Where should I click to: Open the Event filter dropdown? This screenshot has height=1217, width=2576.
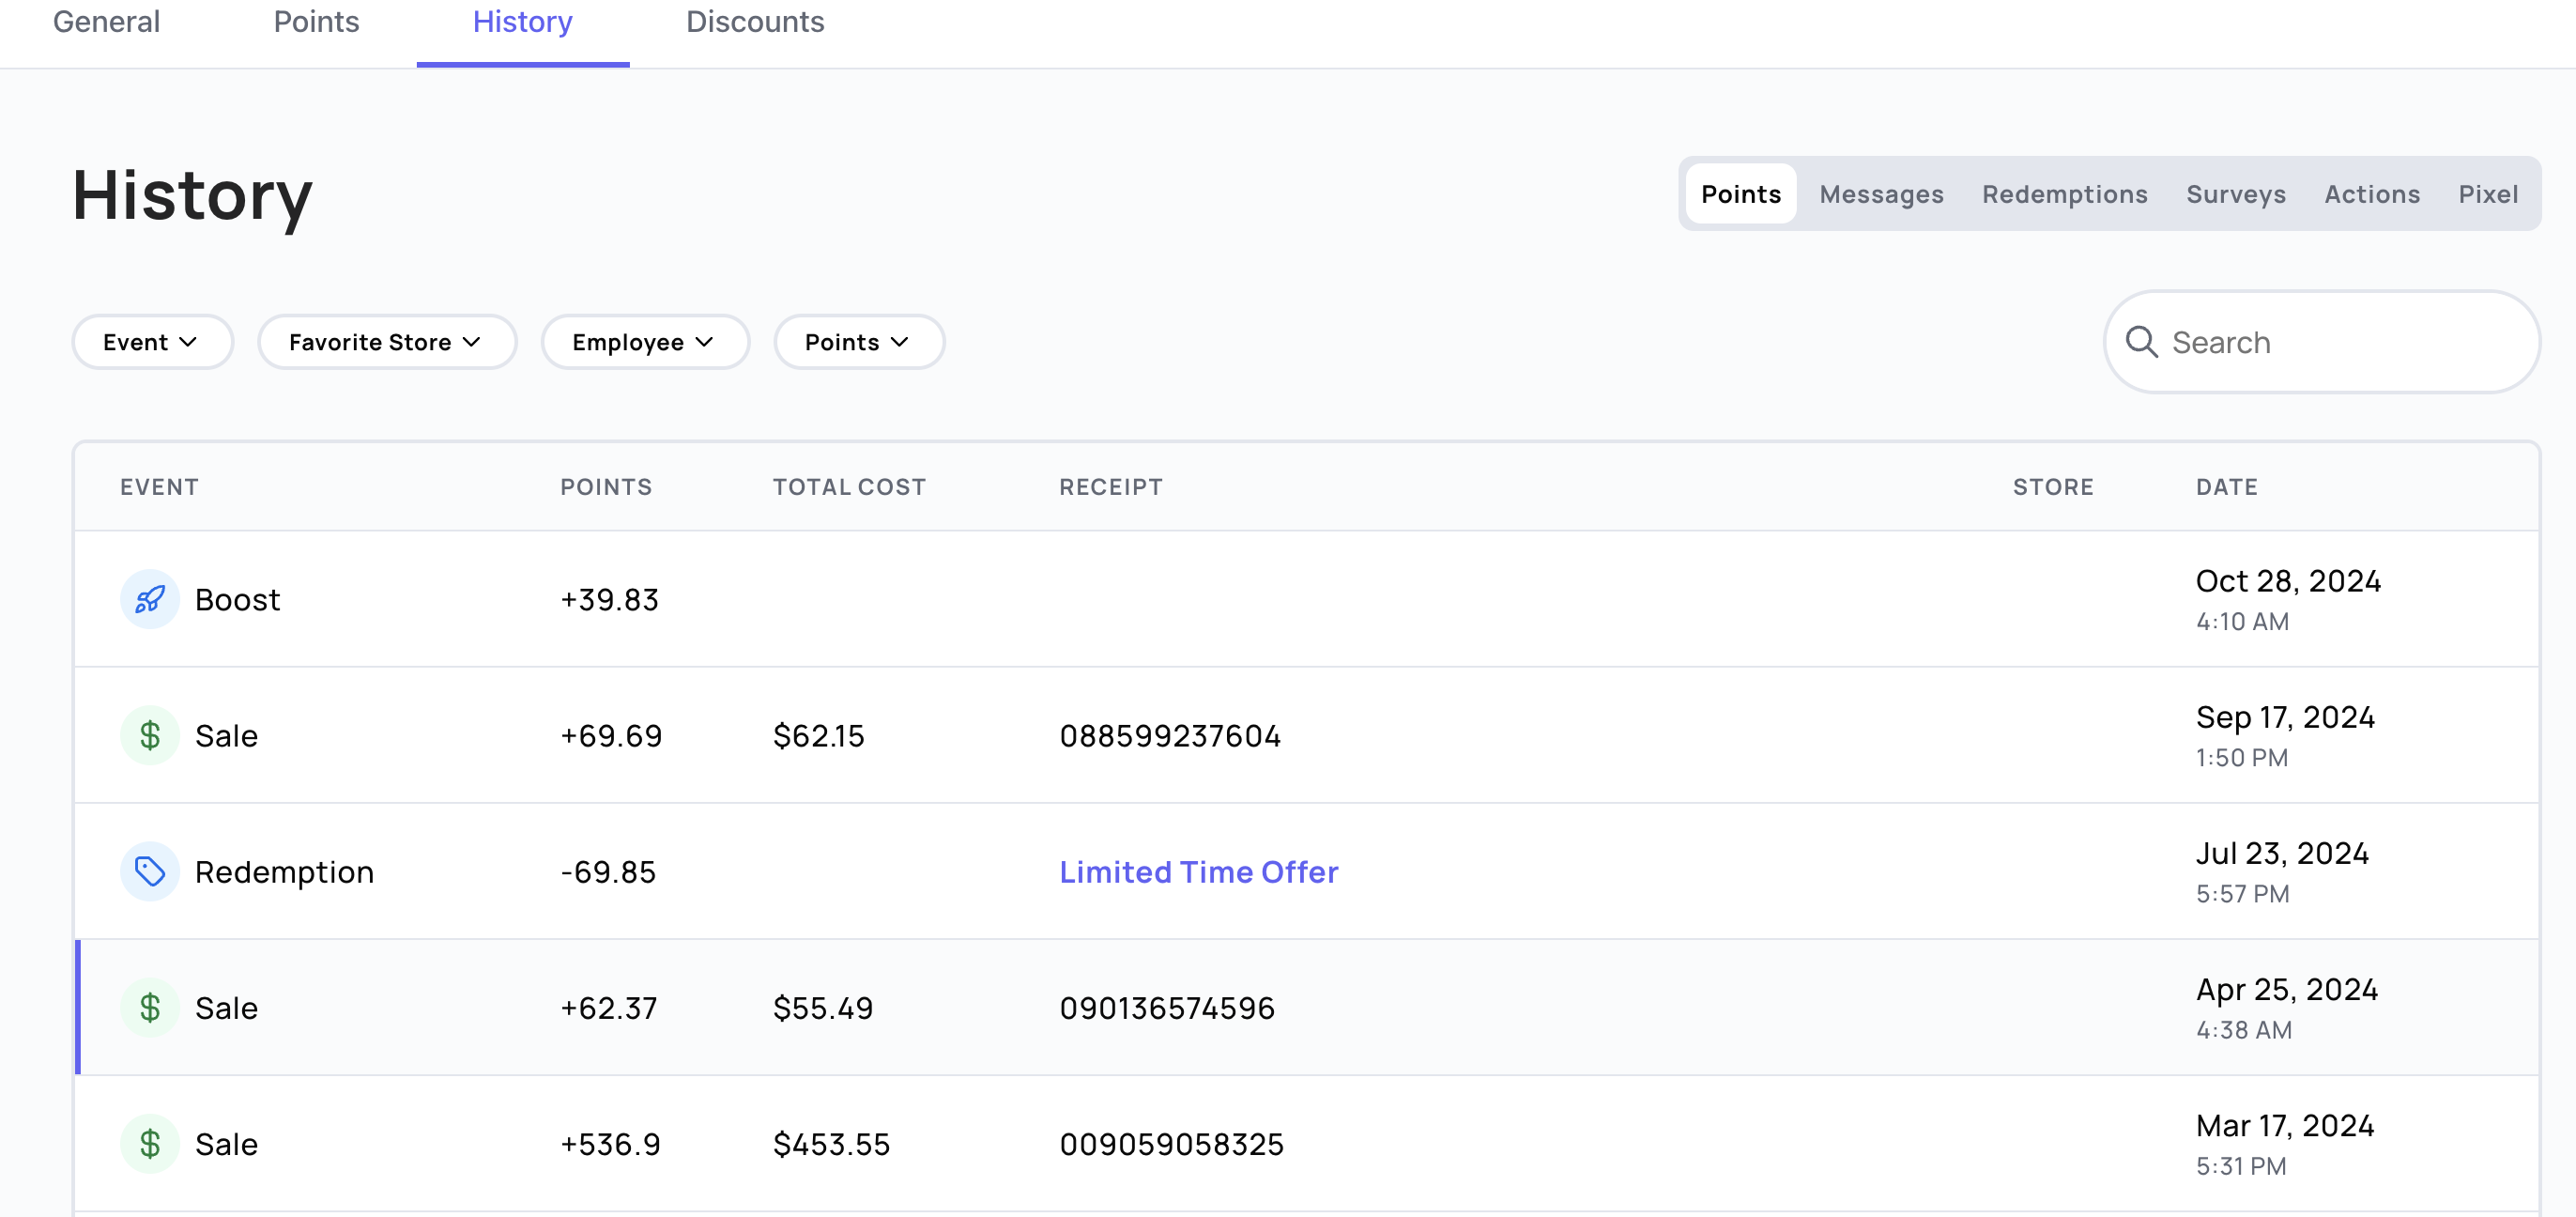point(152,342)
